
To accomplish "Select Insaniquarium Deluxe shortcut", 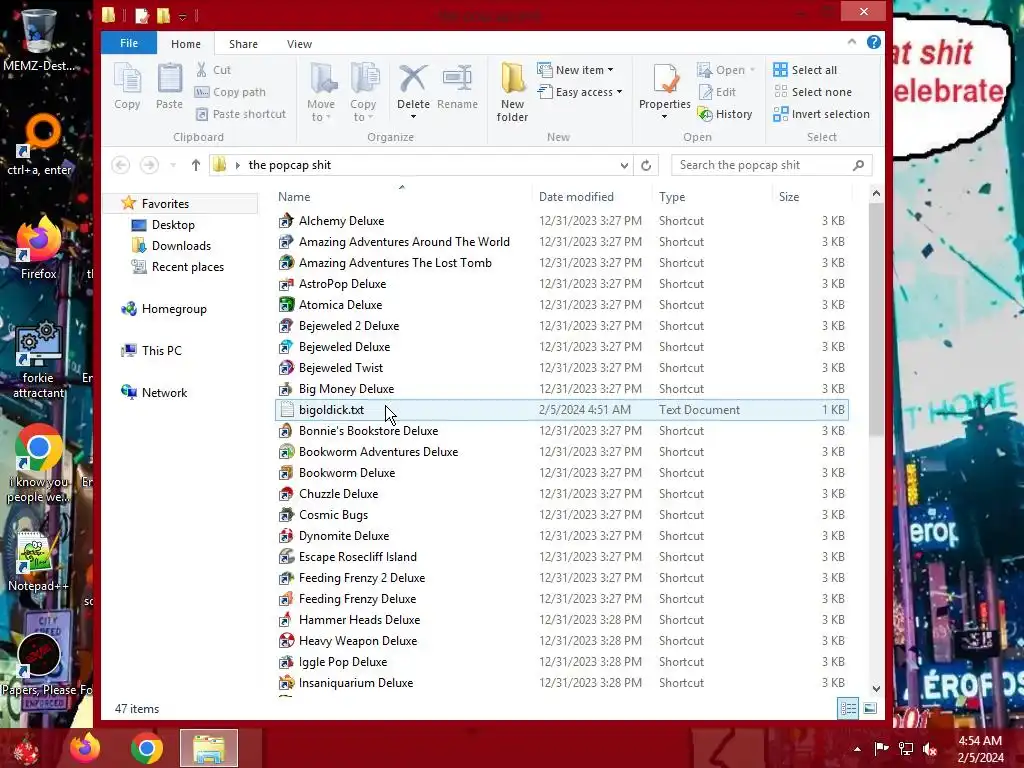I will tap(562, 682).
